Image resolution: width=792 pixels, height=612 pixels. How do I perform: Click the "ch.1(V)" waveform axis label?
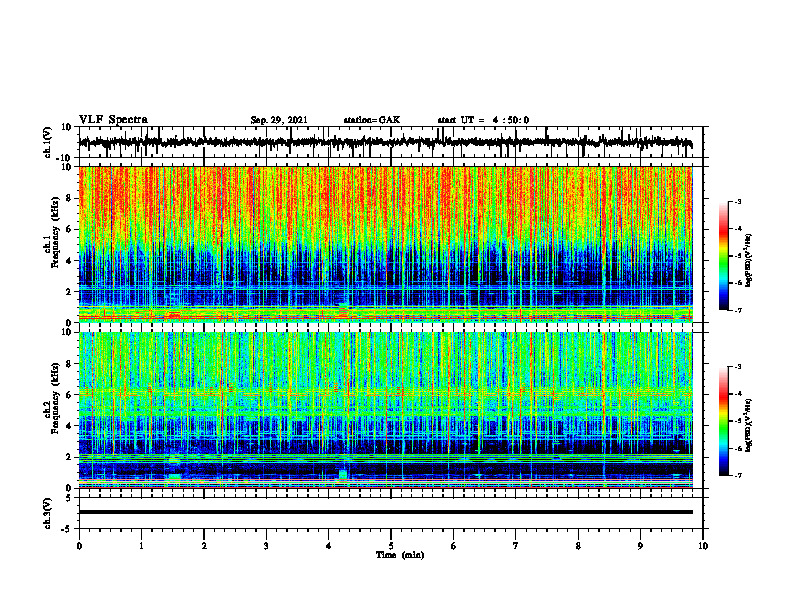click(x=48, y=142)
